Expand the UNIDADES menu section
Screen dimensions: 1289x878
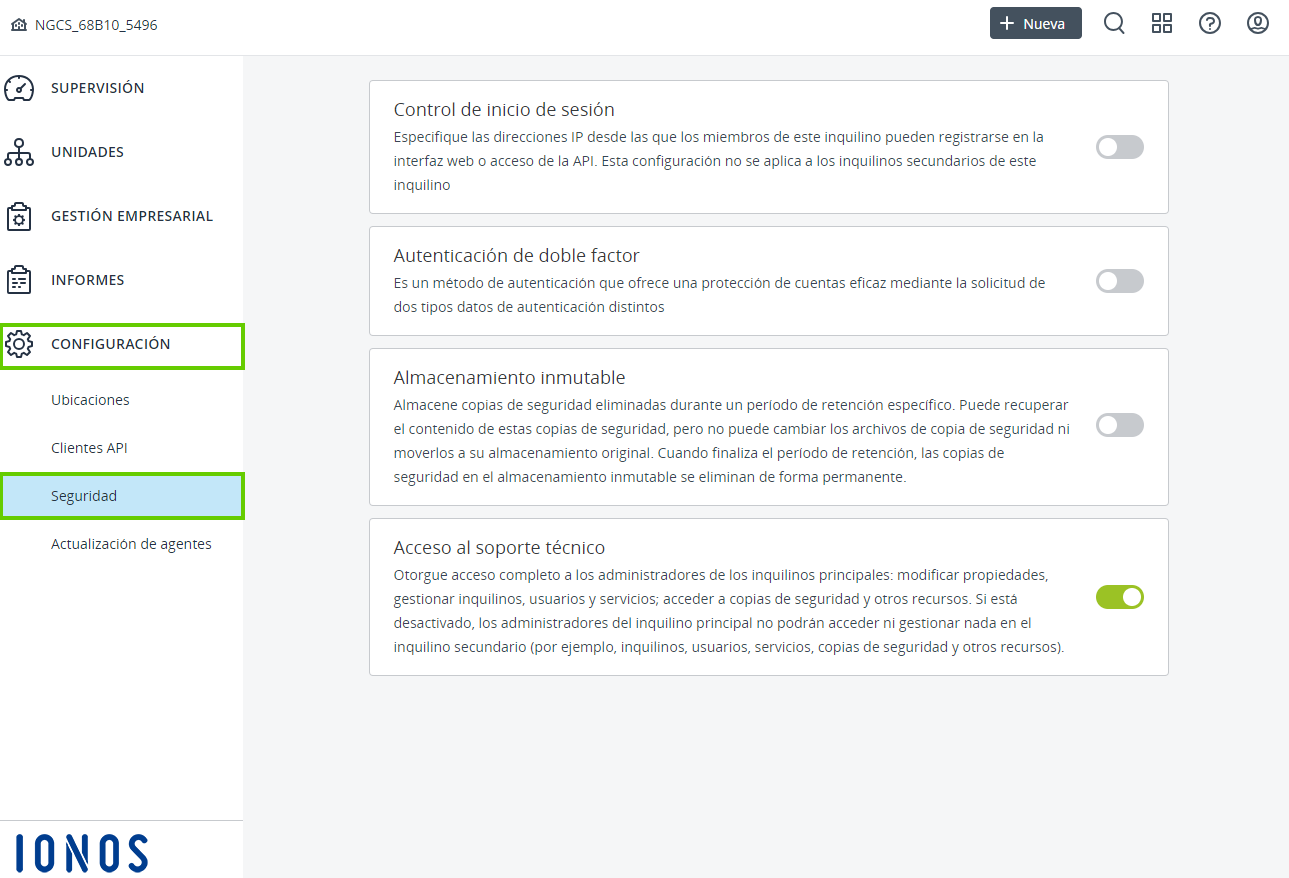(x=87, y=152)
